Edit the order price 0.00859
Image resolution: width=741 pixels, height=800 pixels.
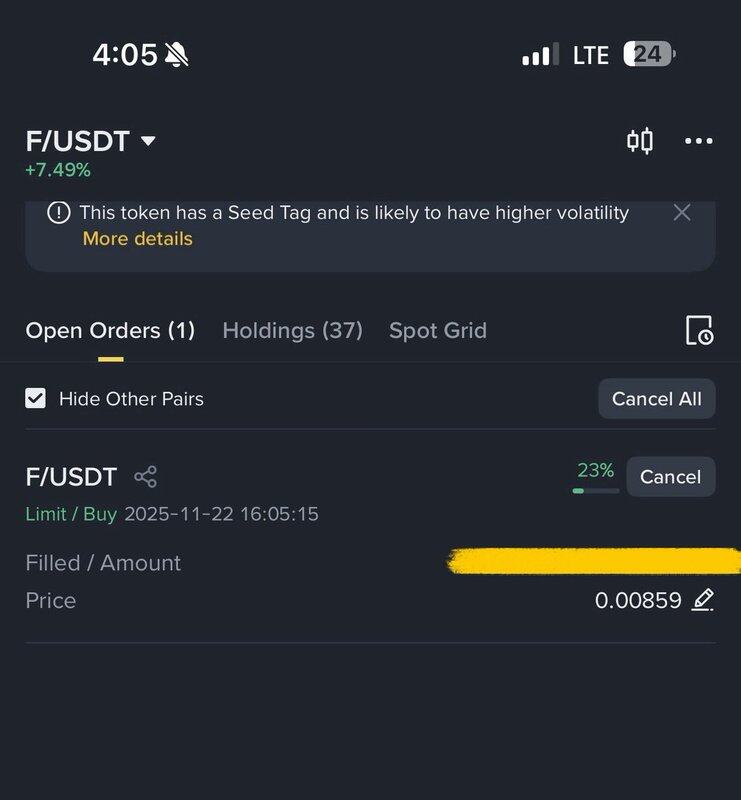pos(704,600)
